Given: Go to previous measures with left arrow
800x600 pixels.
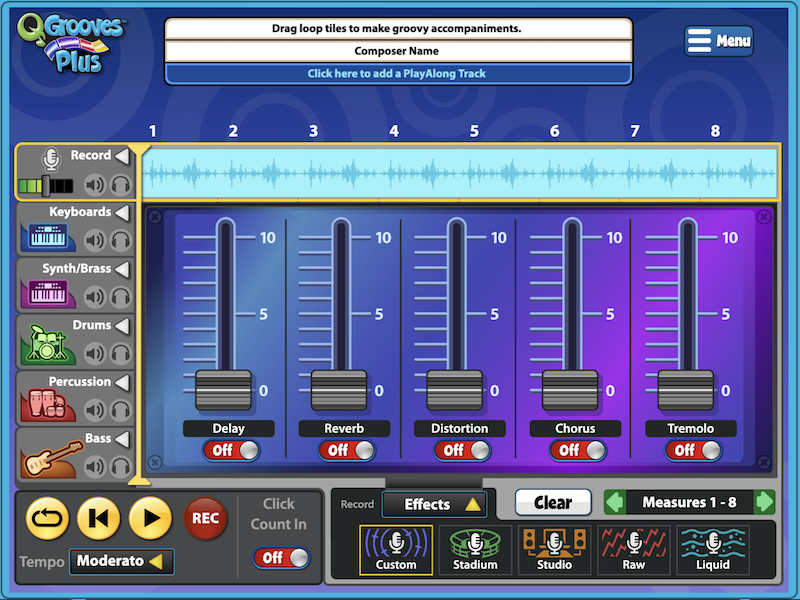Looking at the screenshot, I should pos(615,503).
